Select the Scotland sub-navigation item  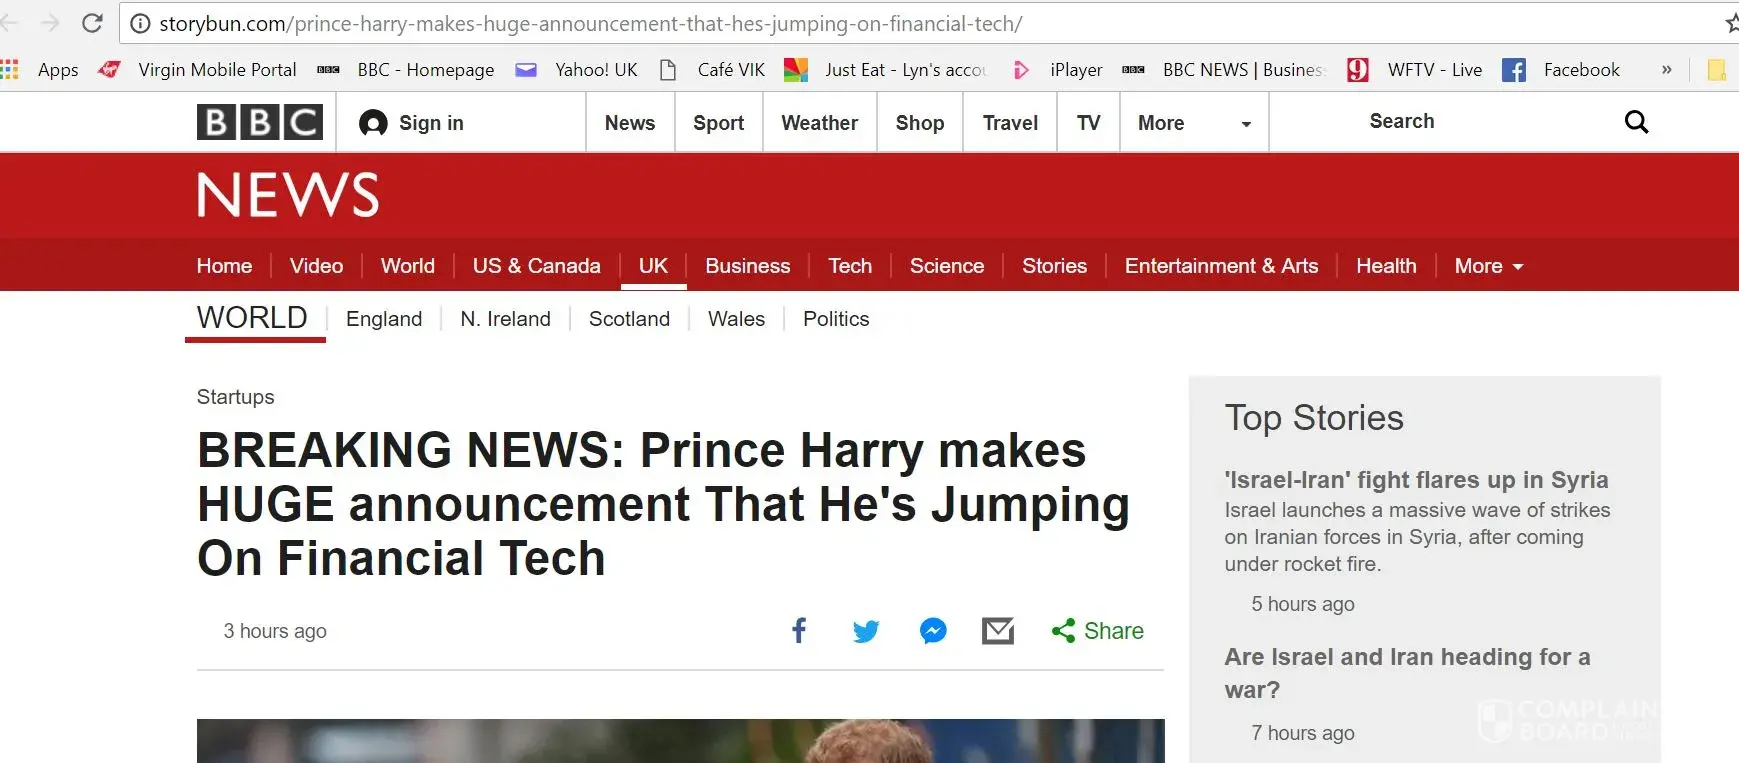[x=629, y=319]
